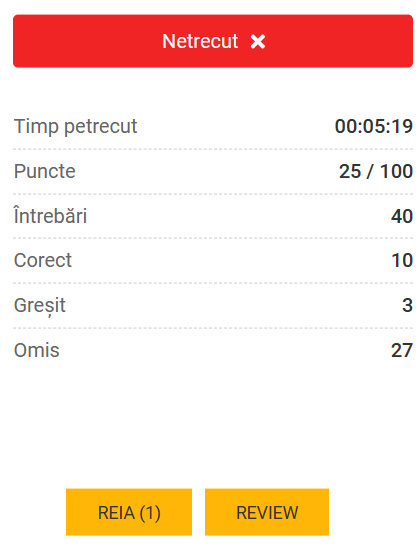Click the Puncte label

click(44, 171)
